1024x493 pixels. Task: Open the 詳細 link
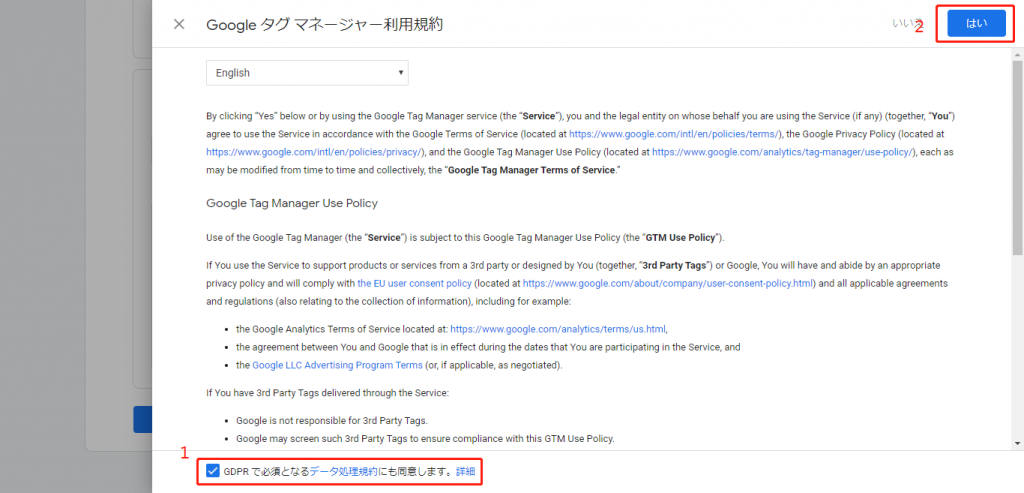point(465,471)
